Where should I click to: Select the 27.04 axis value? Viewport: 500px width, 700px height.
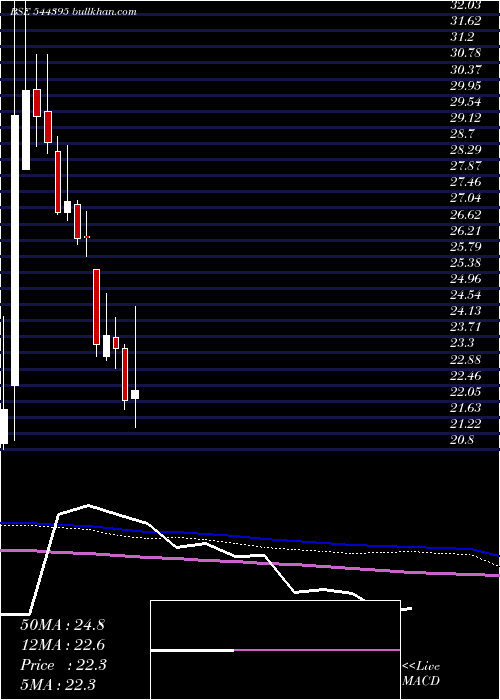pyautogui.click(x=467, y=198)
